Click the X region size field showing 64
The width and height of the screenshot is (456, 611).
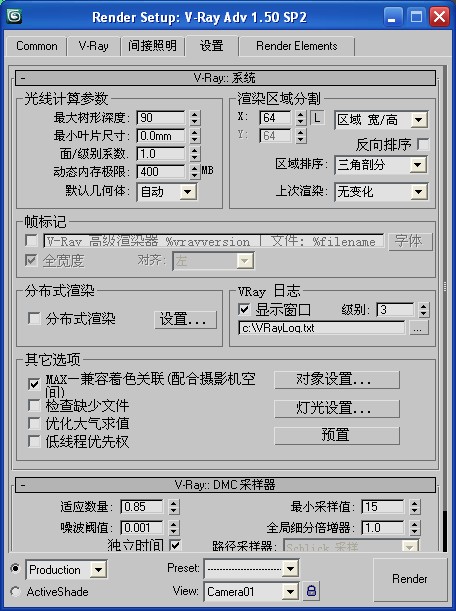point(275,118)
